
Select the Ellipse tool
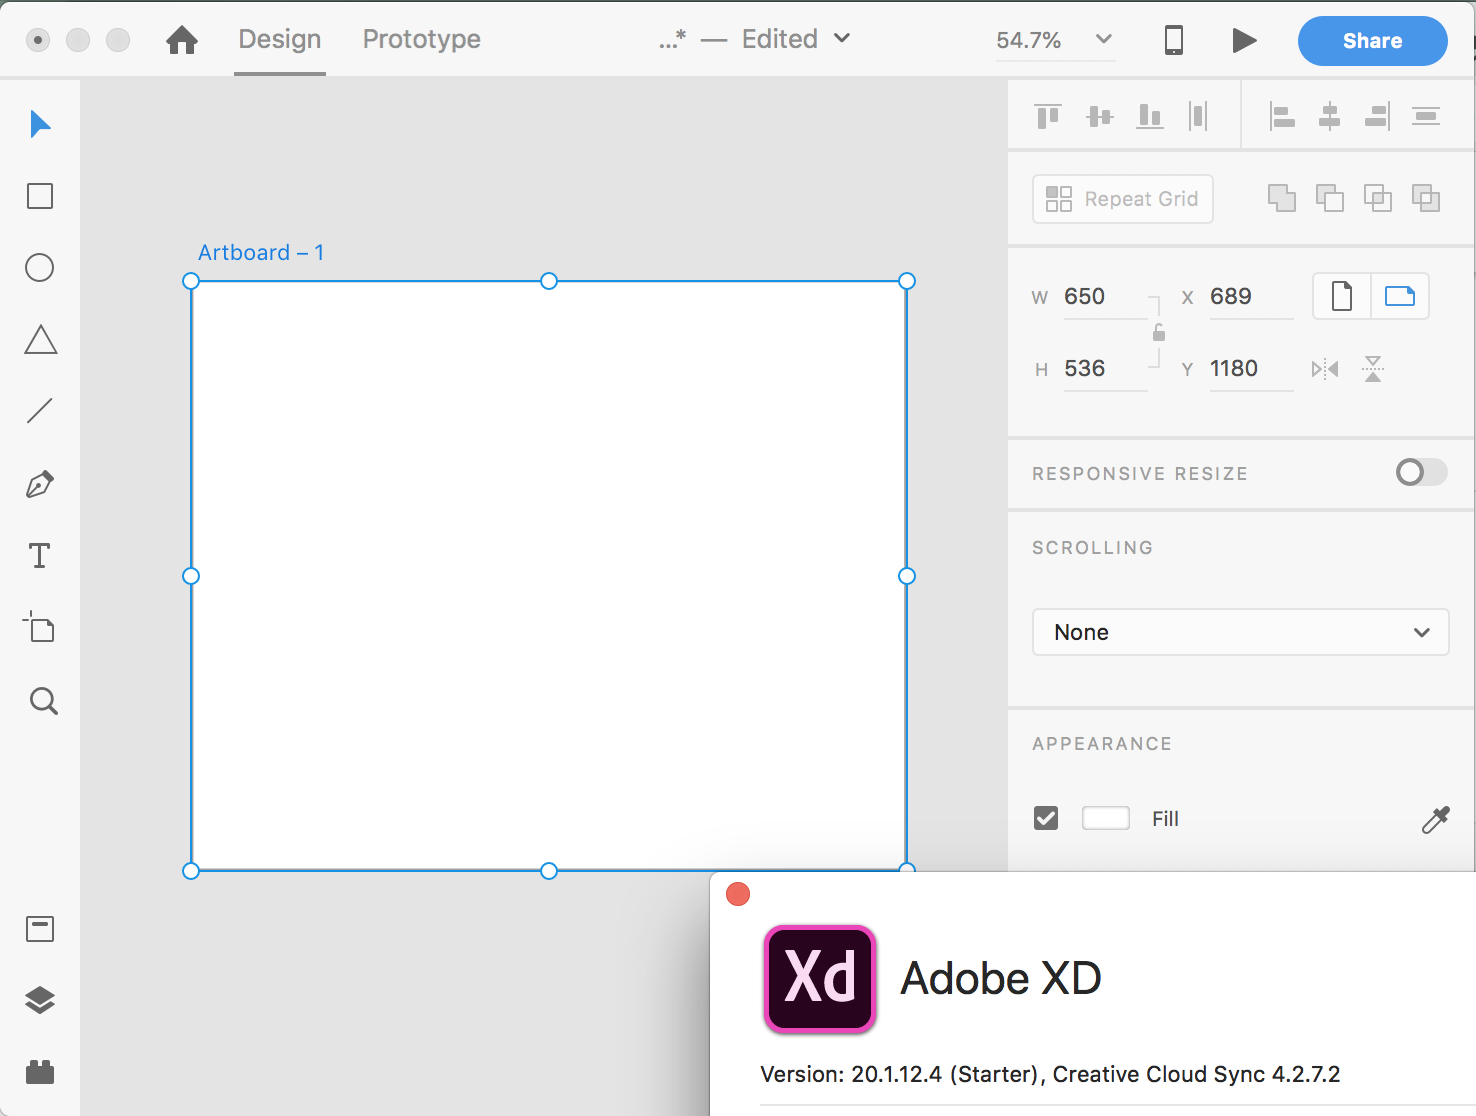point(40,268)
